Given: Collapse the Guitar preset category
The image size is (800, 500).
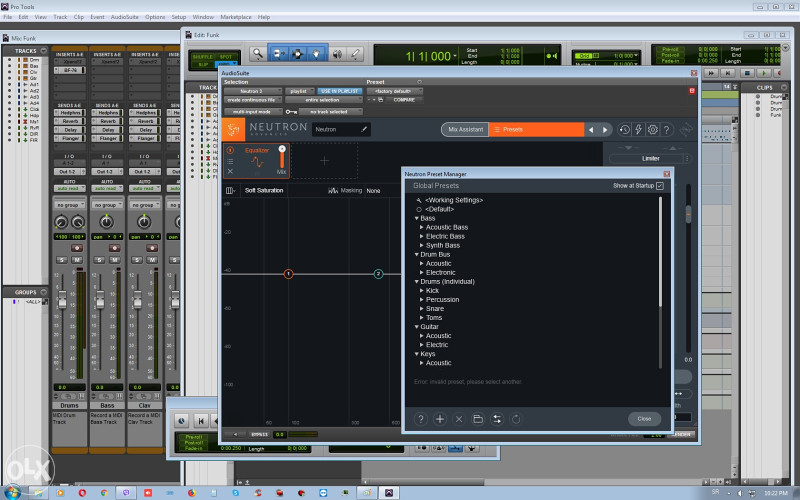Looking at the screenshot, I should tap(417, 327).
